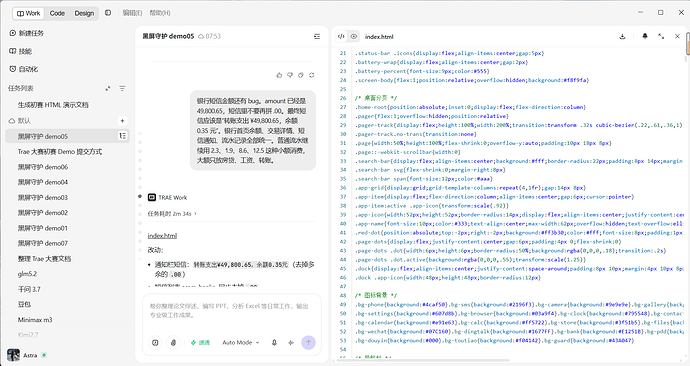Image resolution: width=690 pixels, height=366 pixels.
Task: Focus the chat message input field
Action: point(231,311)
